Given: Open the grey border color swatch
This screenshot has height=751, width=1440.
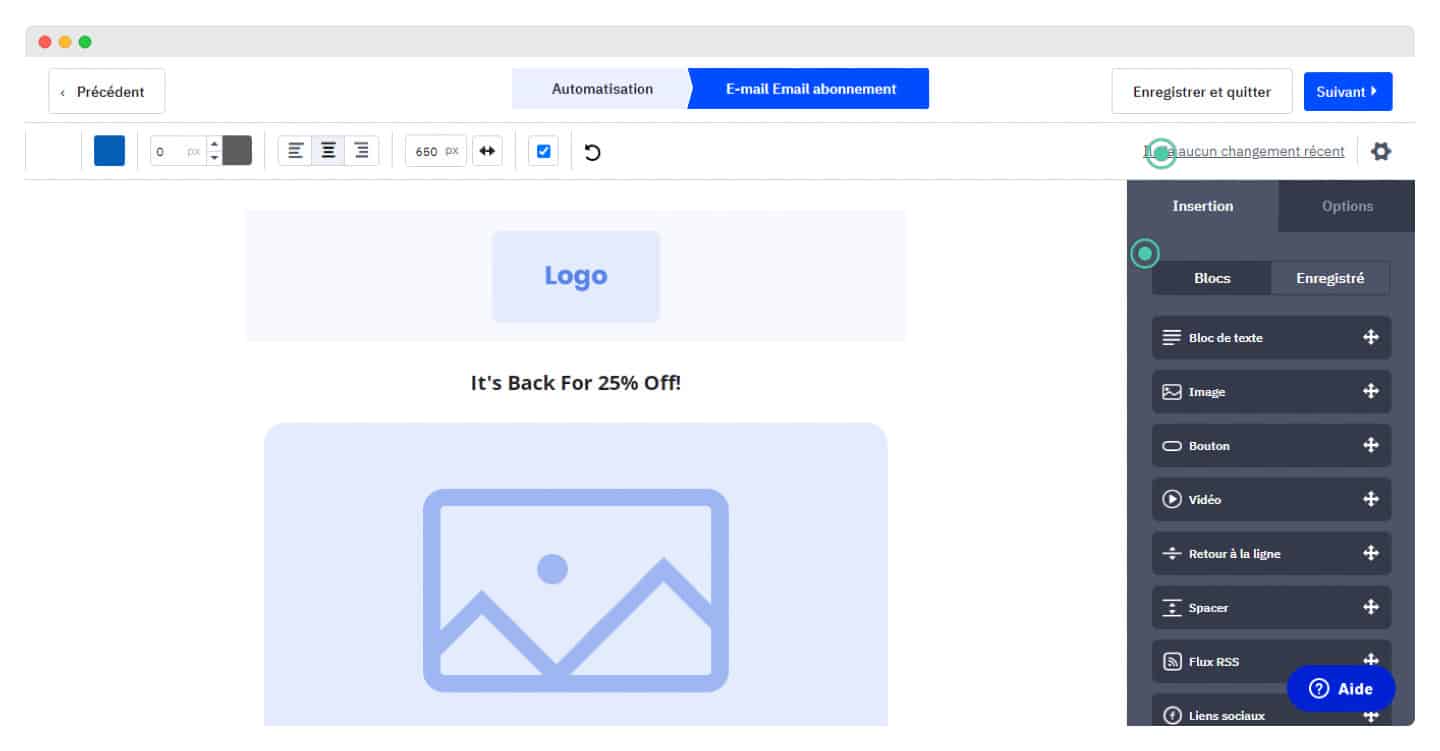Looking at the screenshot, I should (x=237, y=151).
